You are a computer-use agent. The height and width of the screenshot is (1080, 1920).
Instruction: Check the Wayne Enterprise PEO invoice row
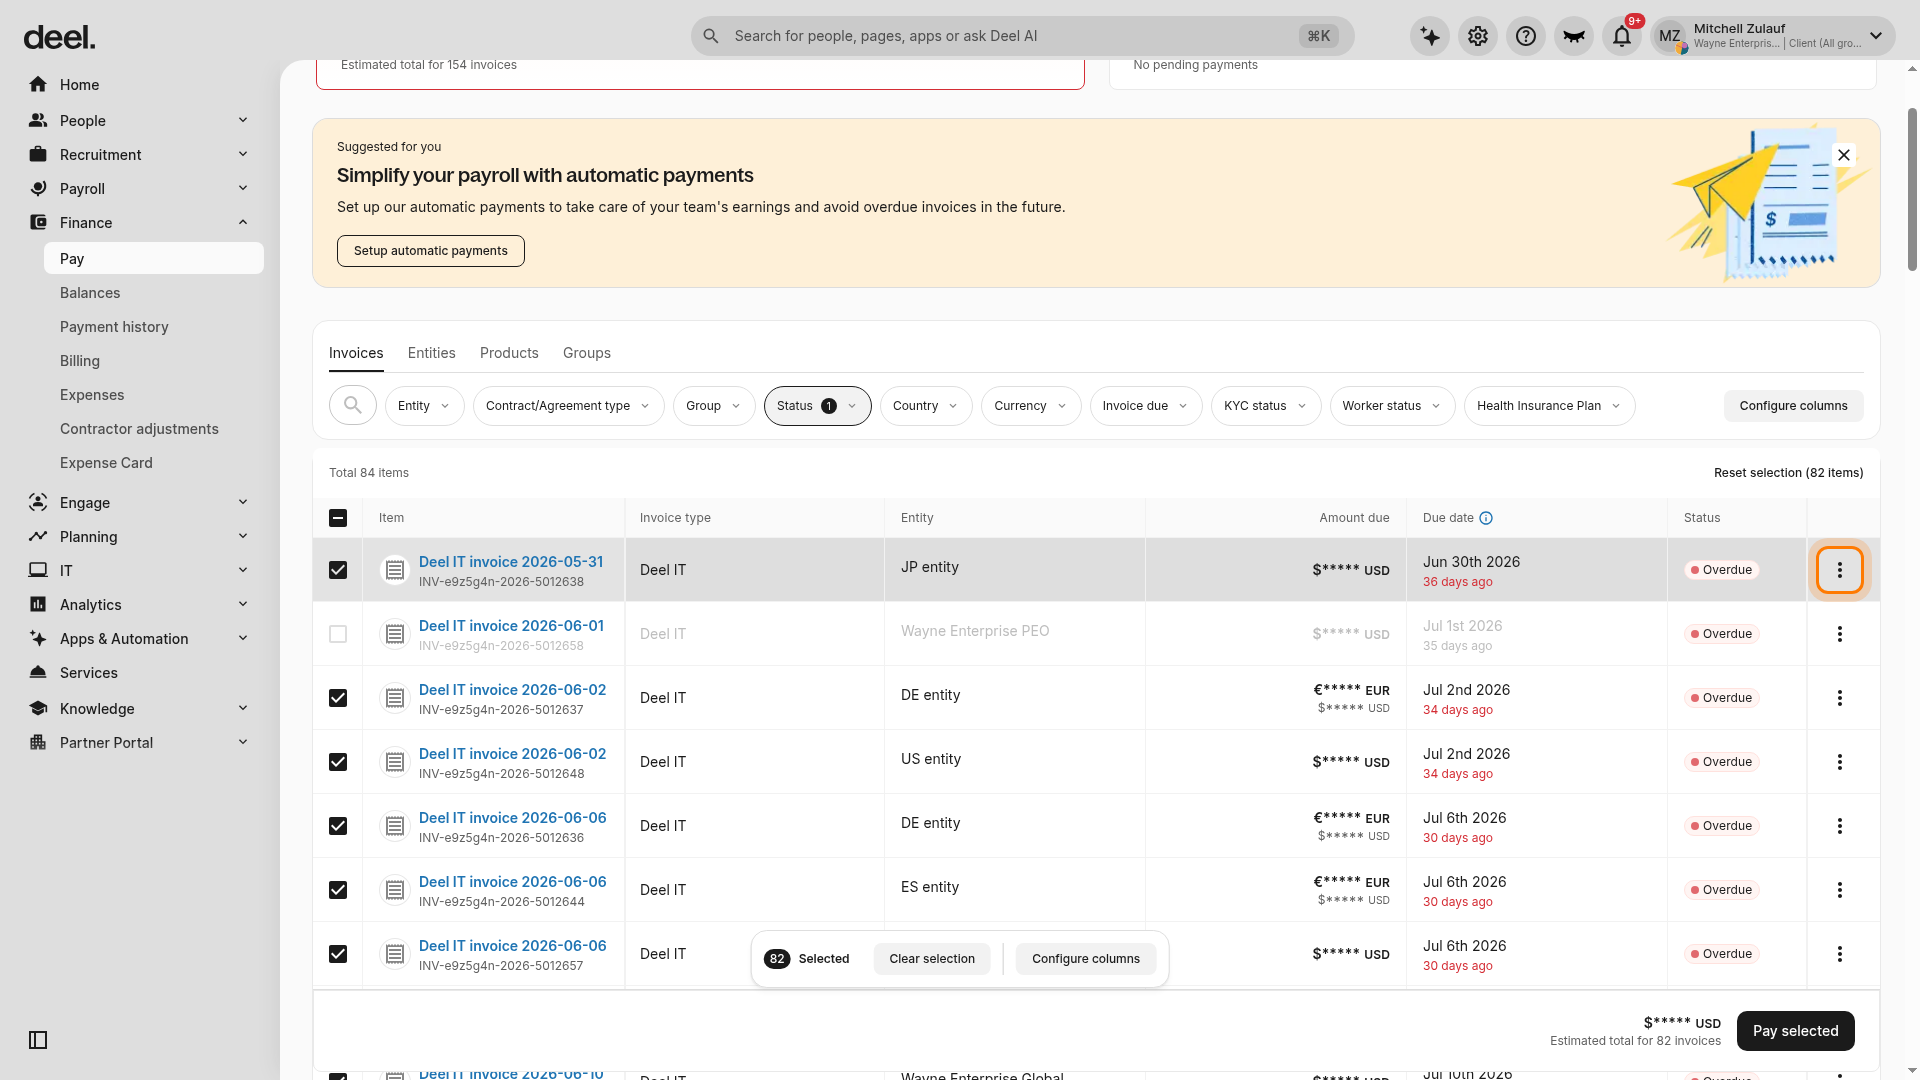tap(338, 634)
